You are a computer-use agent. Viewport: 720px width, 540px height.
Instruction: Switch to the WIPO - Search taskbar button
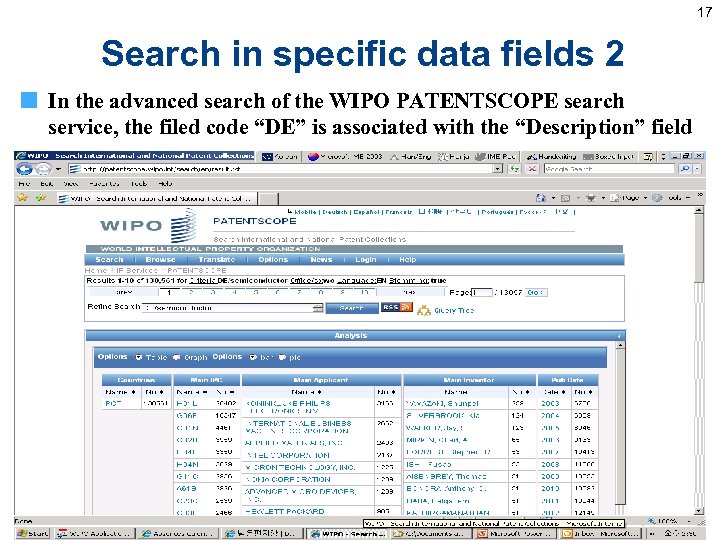pyautogui.click(x=349, y=534)
